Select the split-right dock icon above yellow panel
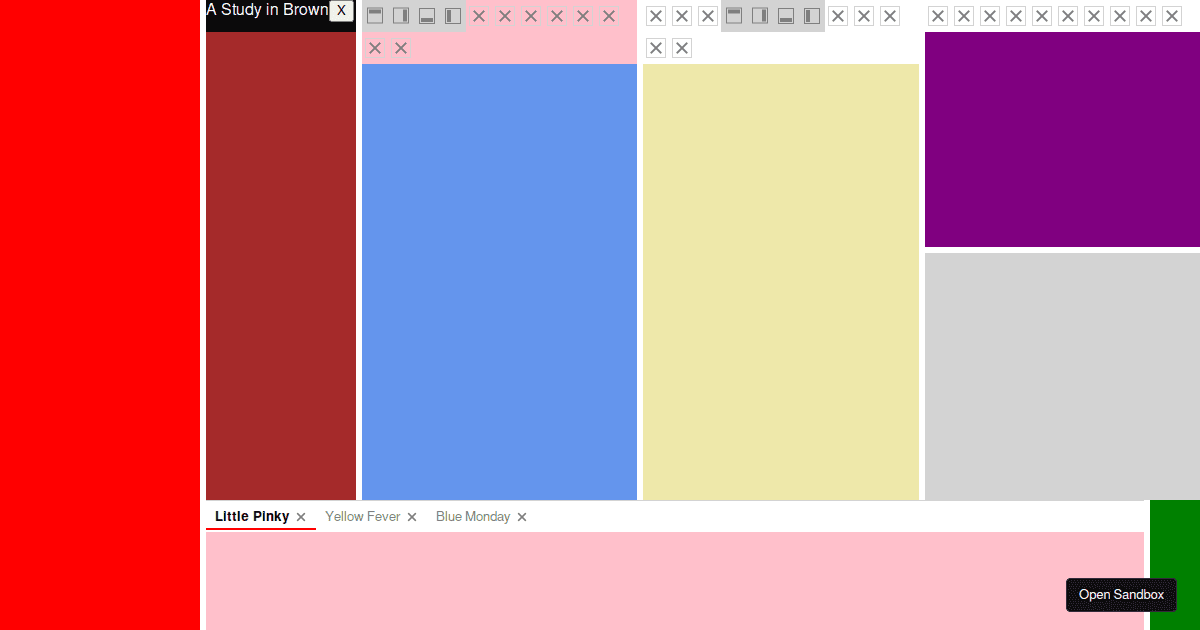 (x=761, y=16)
